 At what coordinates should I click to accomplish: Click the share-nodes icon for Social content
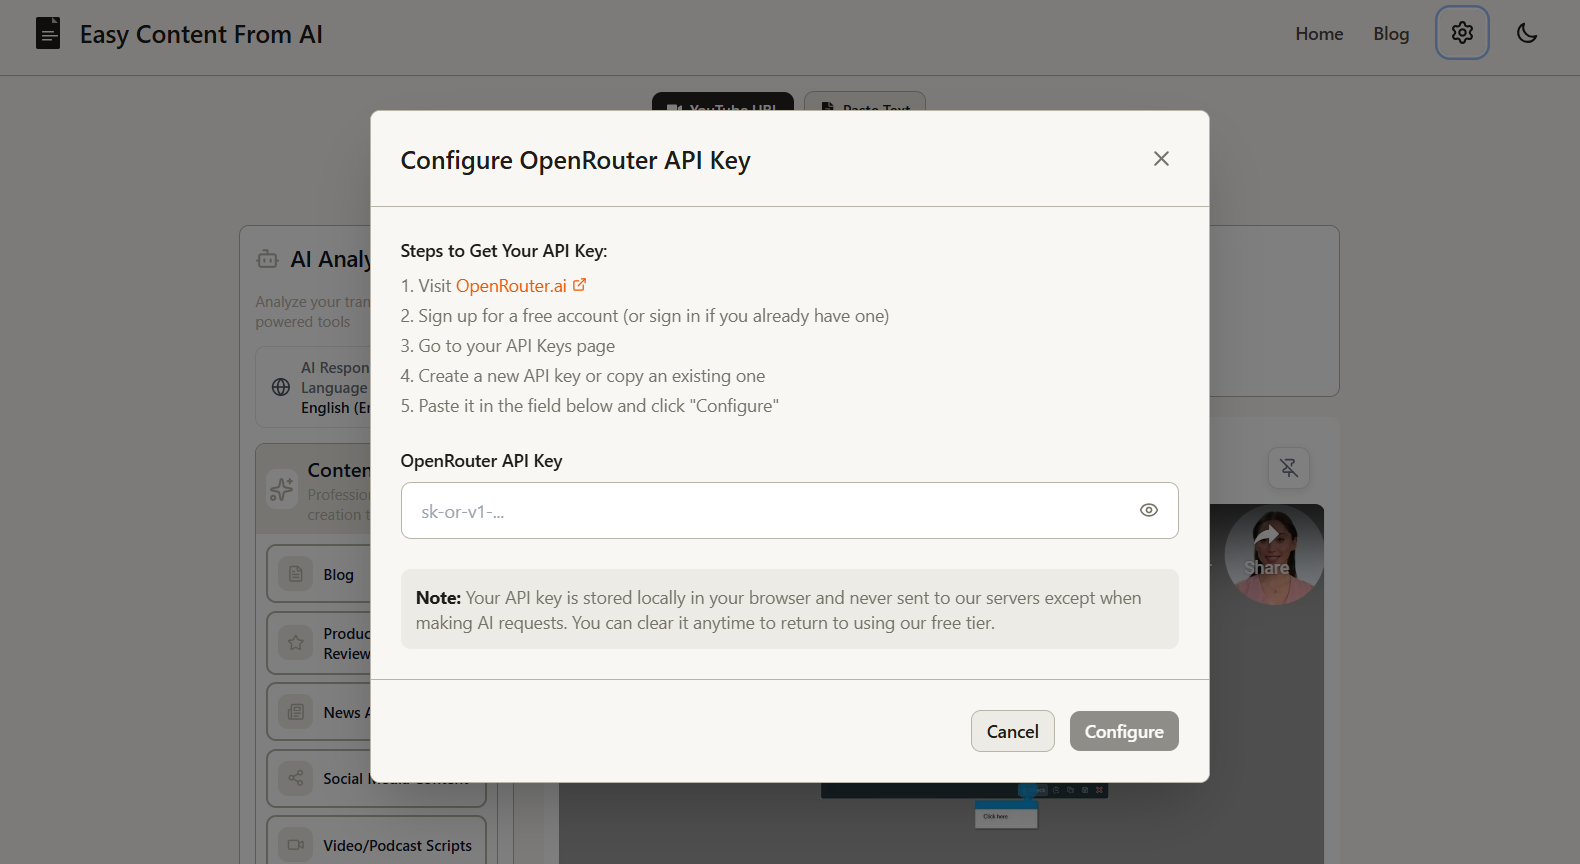(295, 778)
